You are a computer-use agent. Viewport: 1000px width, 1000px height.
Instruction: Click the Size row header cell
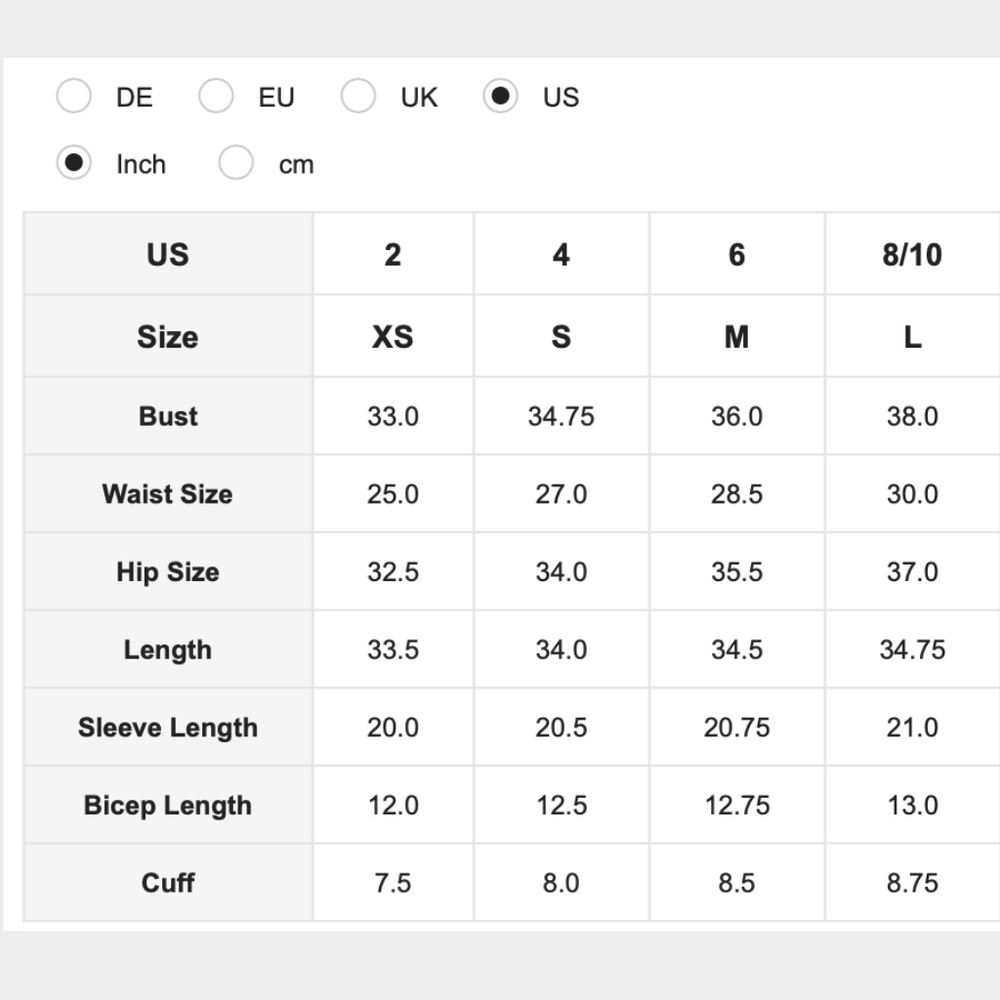pyautogui.click(x=168, y=337)
